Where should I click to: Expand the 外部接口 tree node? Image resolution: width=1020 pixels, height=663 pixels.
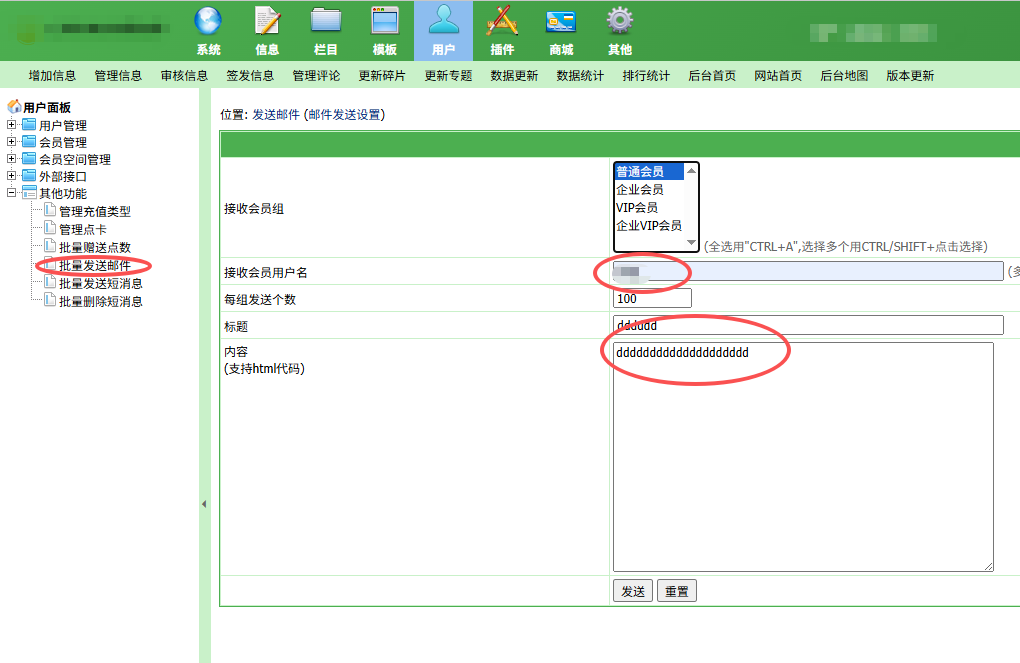11,176
